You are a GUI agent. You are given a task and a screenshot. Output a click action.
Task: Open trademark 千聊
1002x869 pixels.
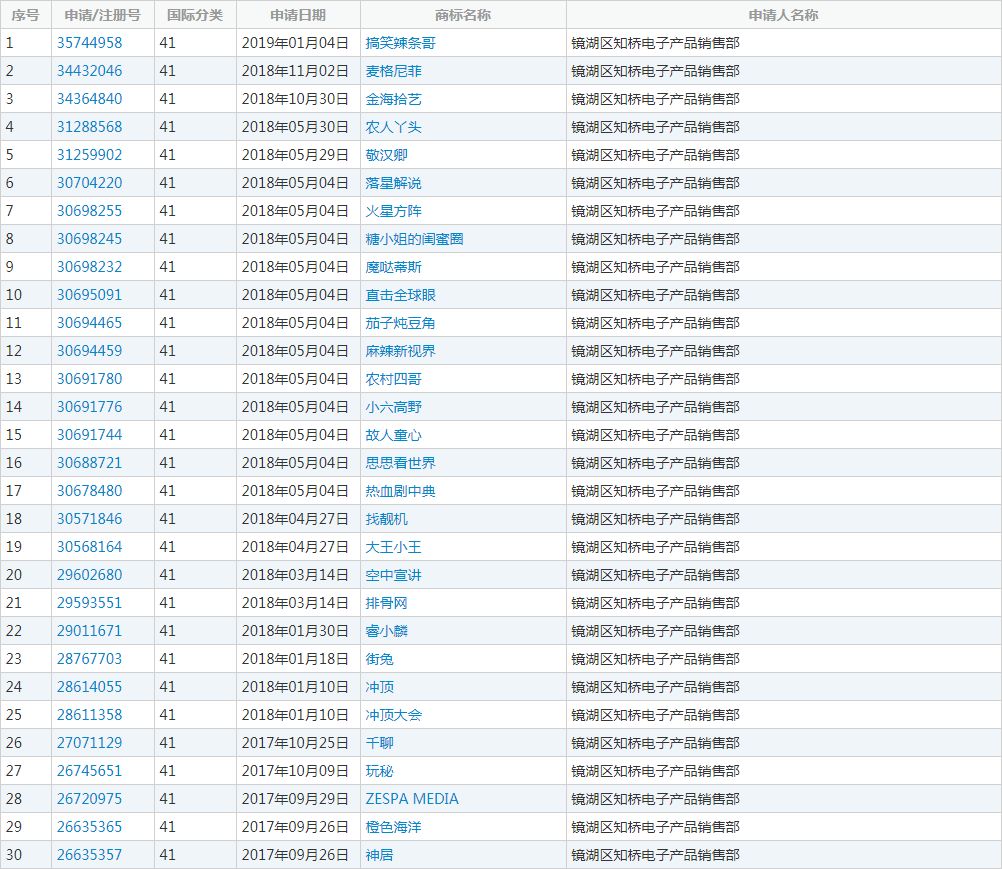click(380, 743)
